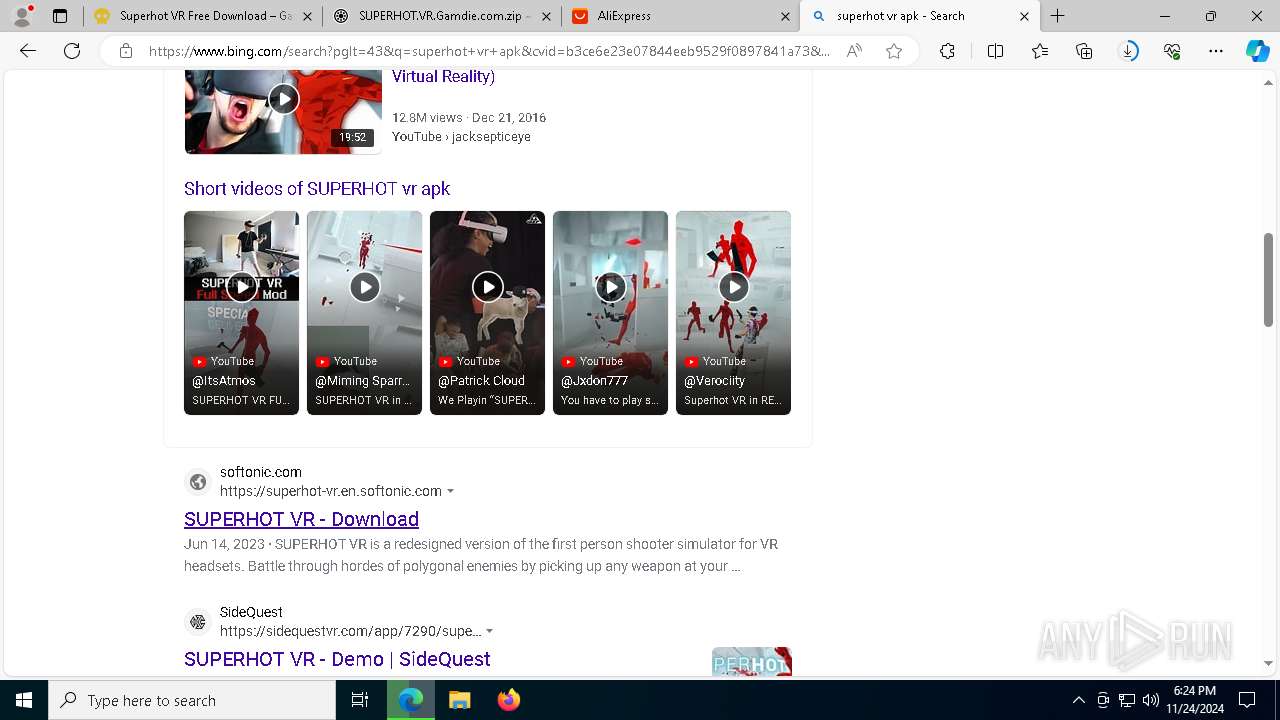Click the SideQuest site name text
Image resolution: width=1280 pixels, height=720 pixels.
[251, 612]
